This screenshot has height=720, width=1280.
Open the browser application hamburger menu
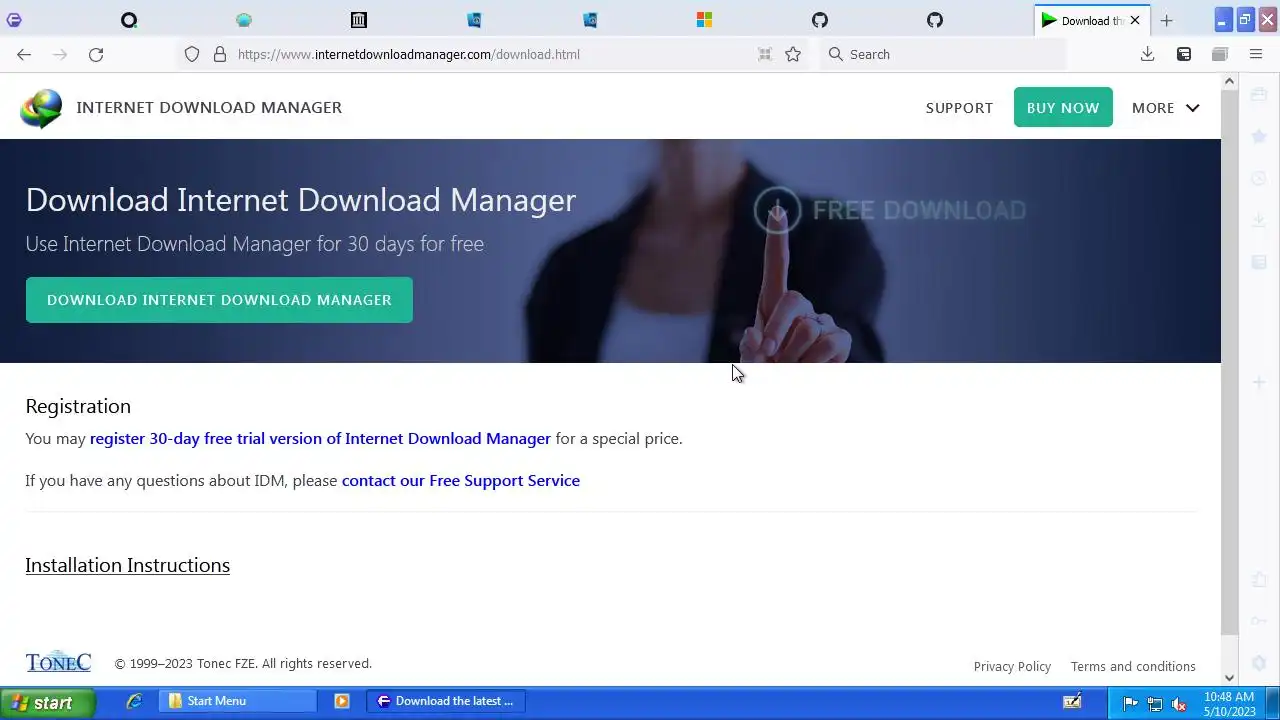click(x=1256, y=54)
